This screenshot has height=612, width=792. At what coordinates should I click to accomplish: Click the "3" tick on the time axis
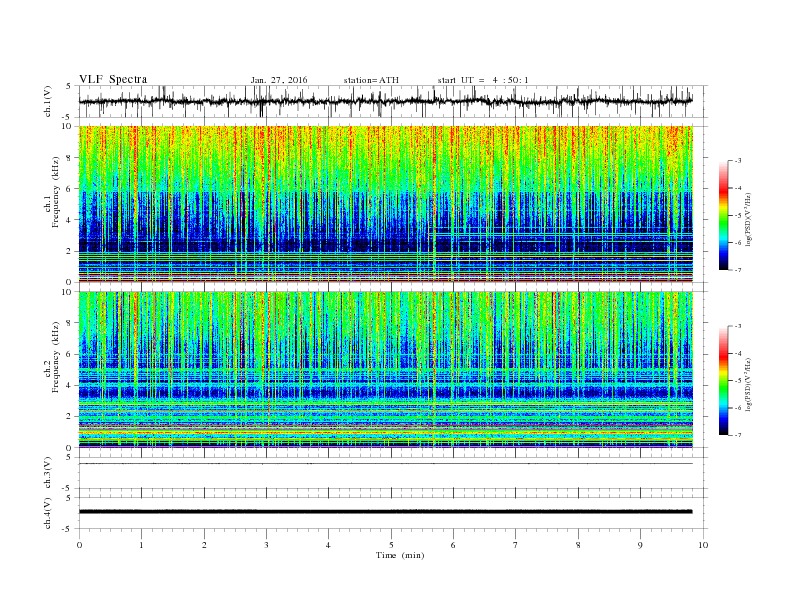[266, 545]
